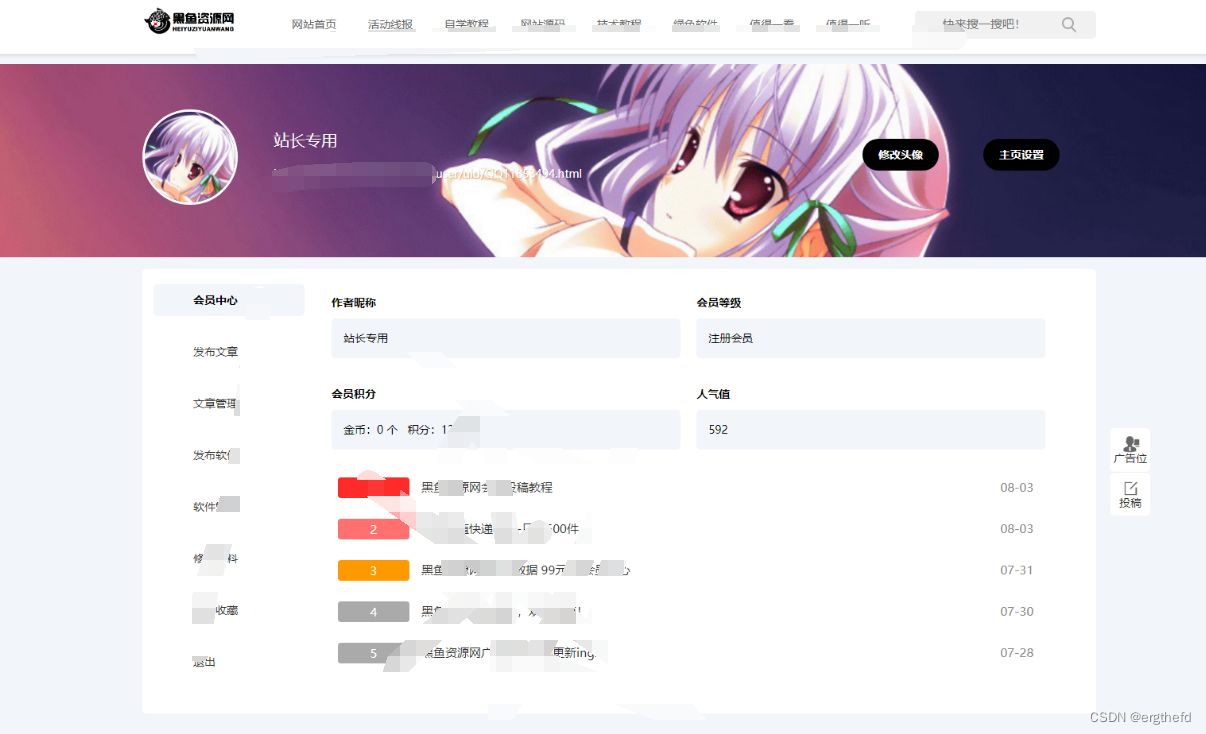Open the 发布文章 sidebar link
This screenshot has width=1206, height=734.
tap(214, 351)
